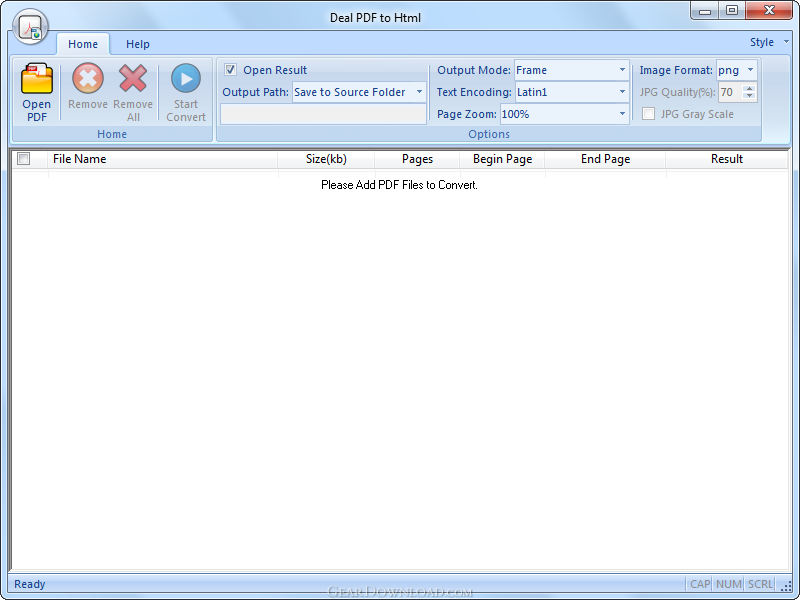Click the Remove All icon

pos(133,80)
